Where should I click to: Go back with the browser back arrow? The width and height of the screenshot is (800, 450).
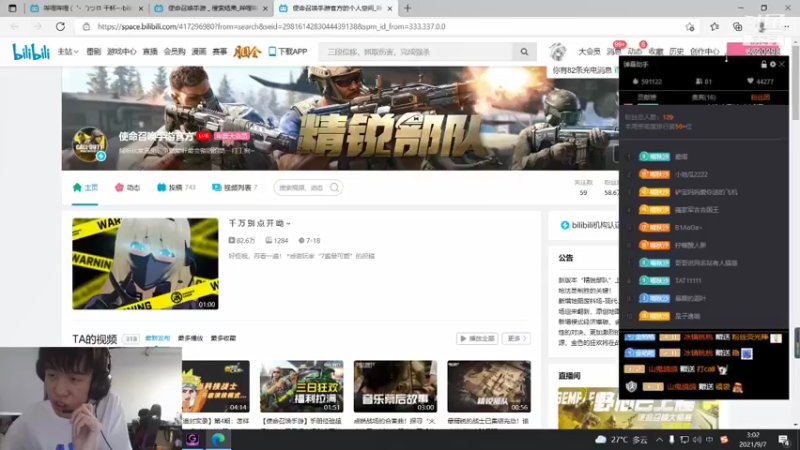(15, 27)
